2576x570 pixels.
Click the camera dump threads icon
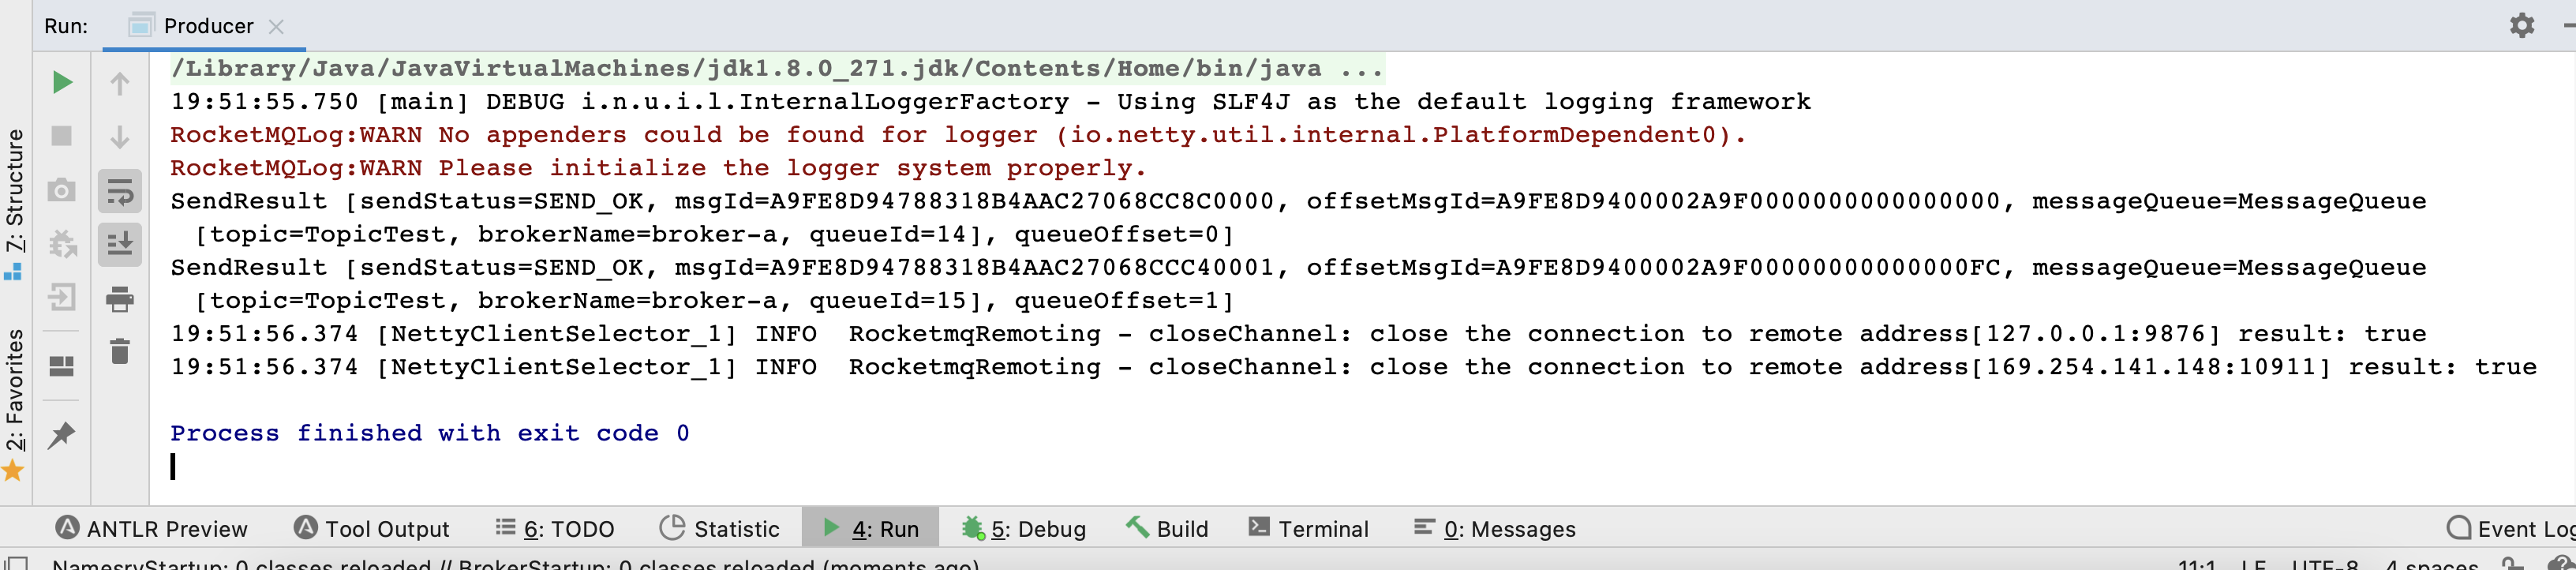click(x=62, y=190)
